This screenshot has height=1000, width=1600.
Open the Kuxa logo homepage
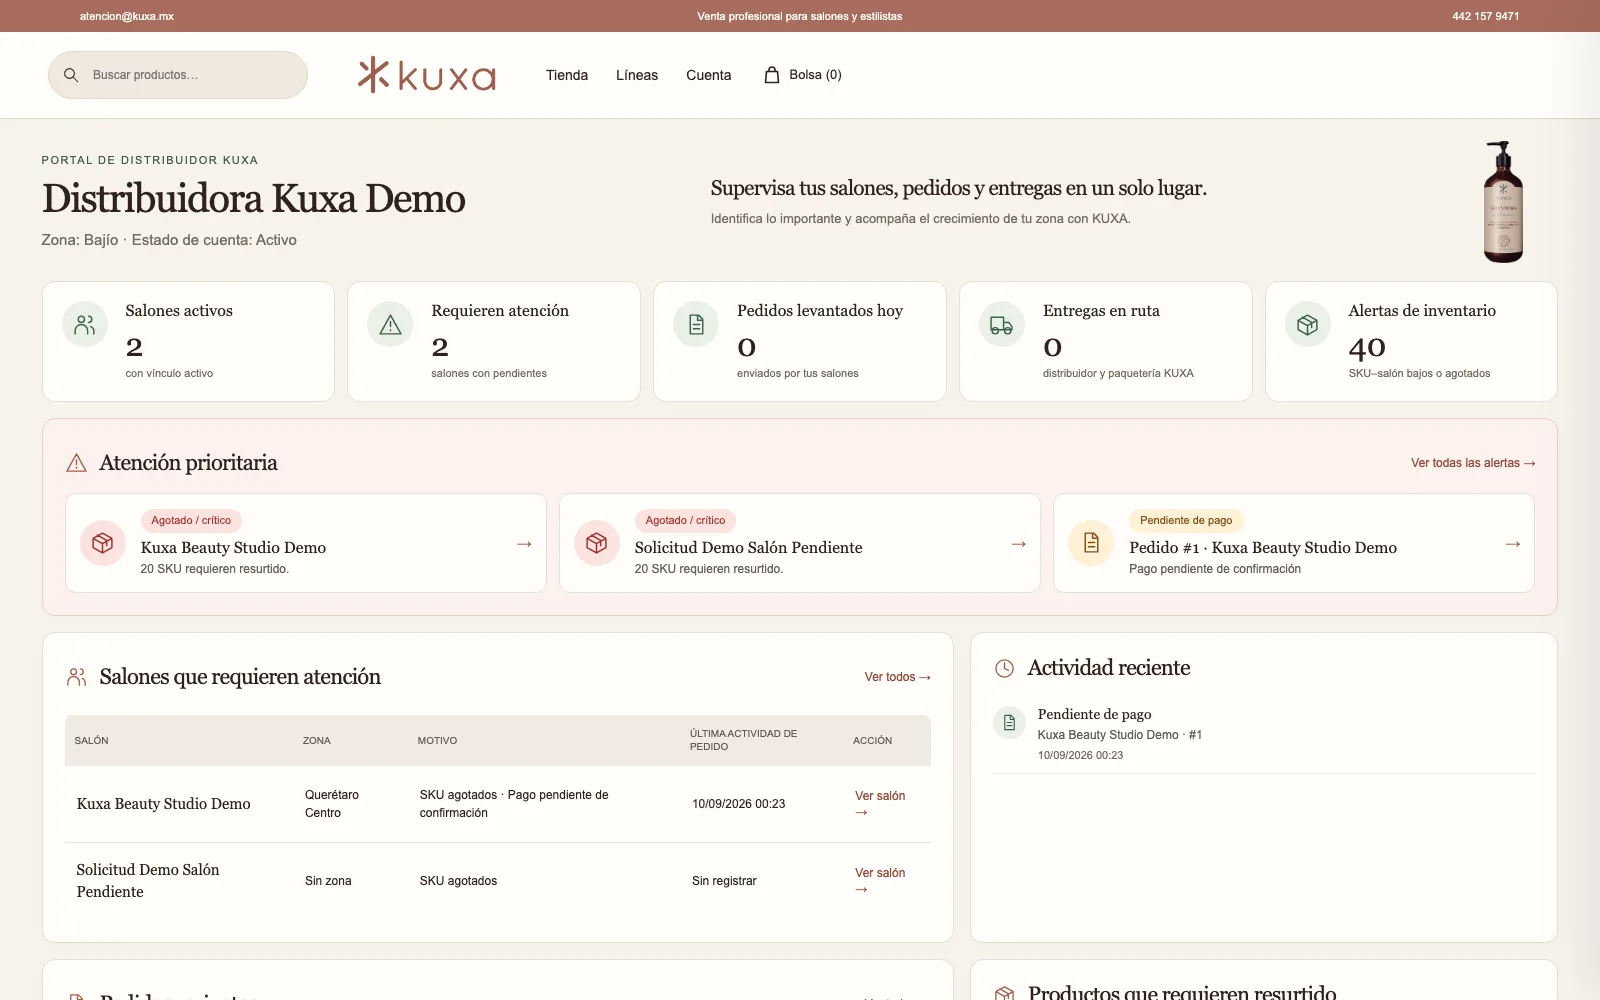(427, 75)
